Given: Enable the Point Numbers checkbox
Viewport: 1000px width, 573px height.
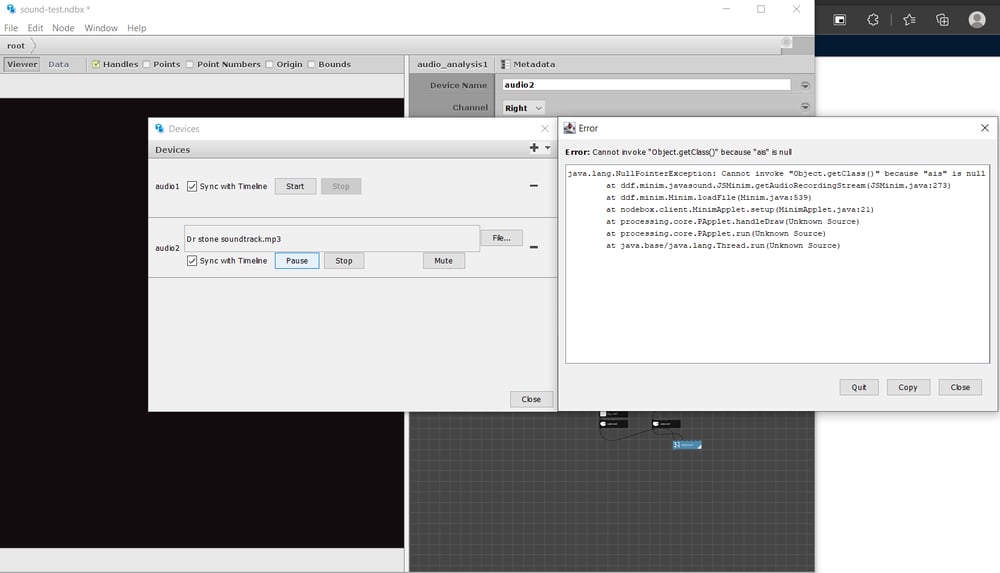Looking at the screenshot, I should 189,64.
